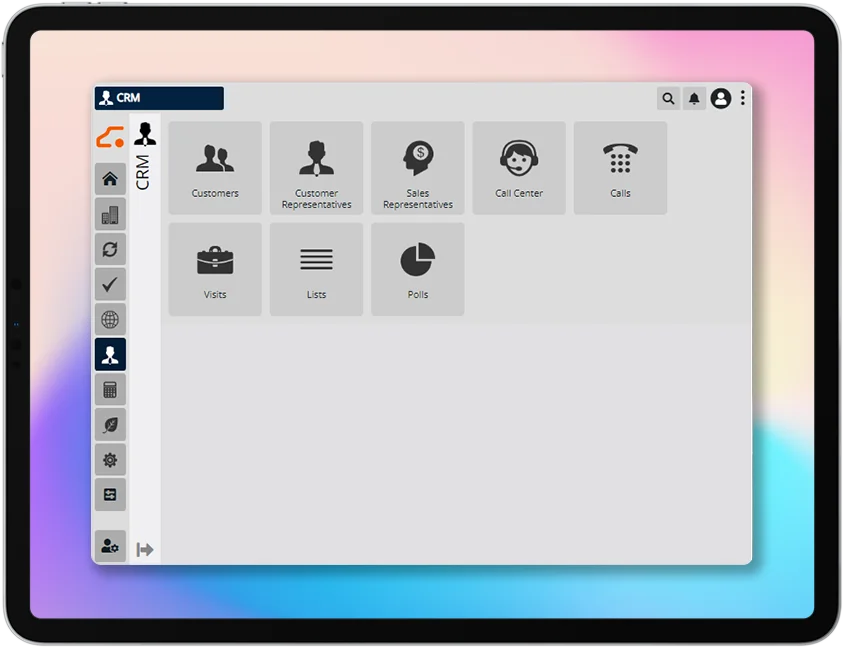Open the globe web module in the sidebar
The width and height of the screenshot is (843, 647).
110,319
